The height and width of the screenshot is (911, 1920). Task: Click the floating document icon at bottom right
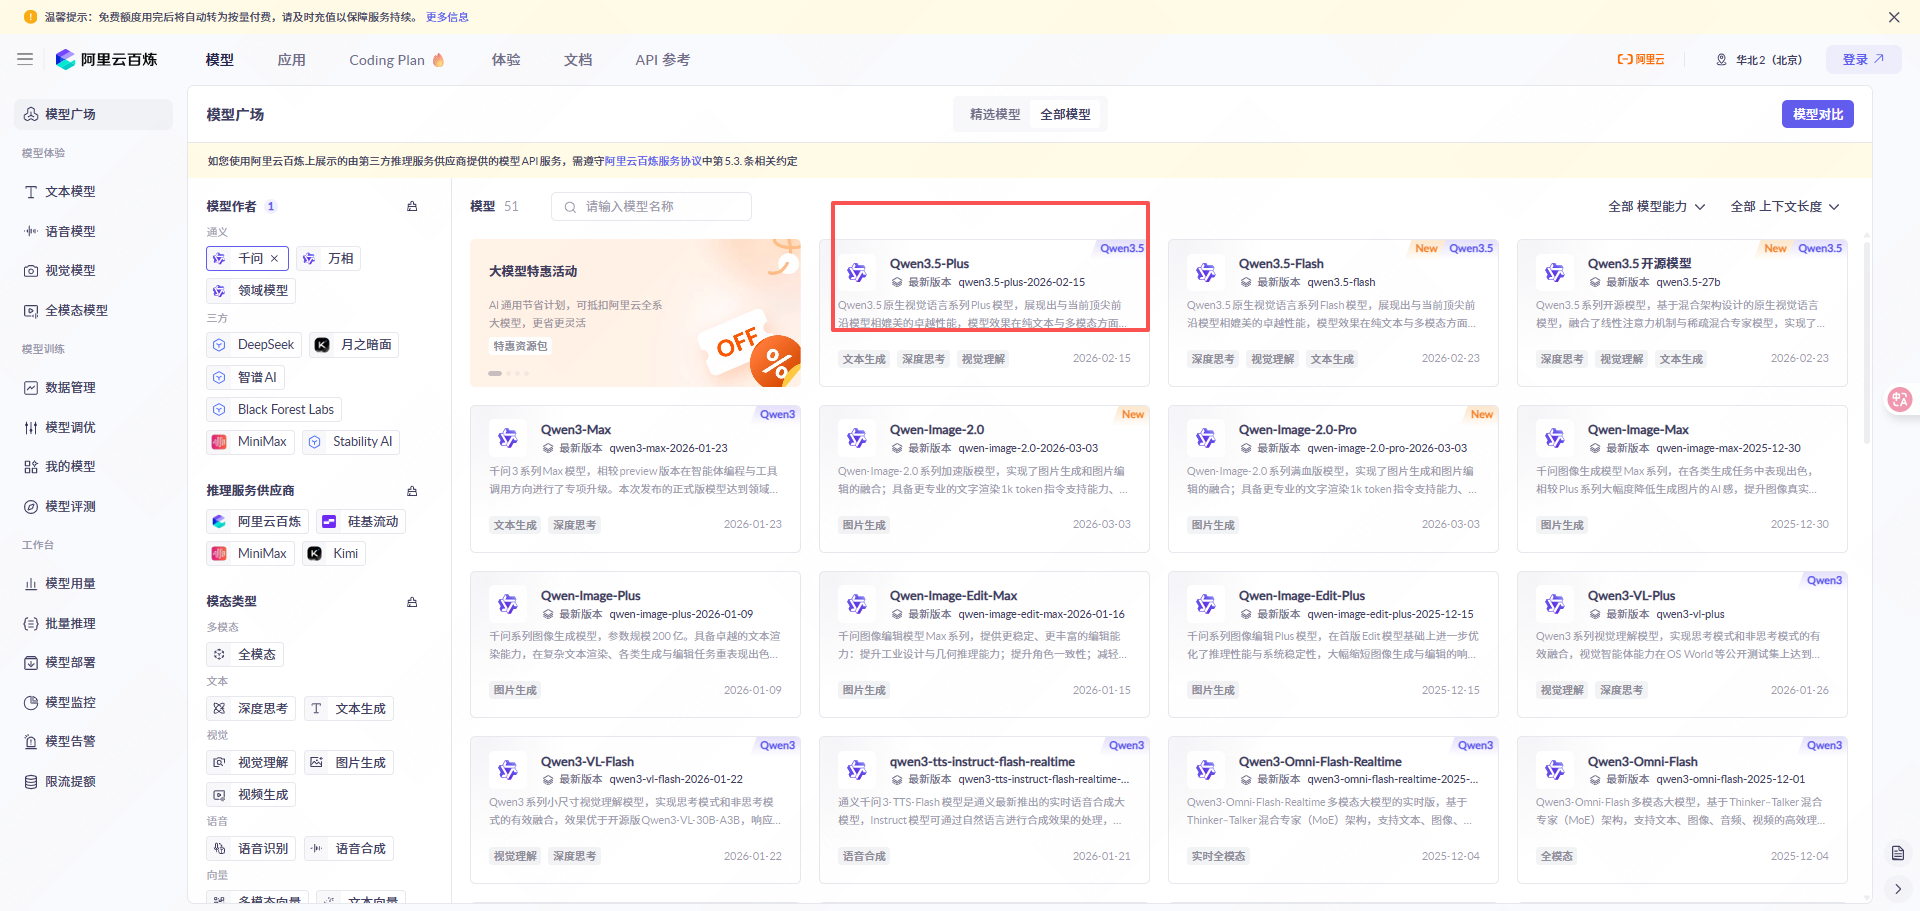pos(1897,853)
